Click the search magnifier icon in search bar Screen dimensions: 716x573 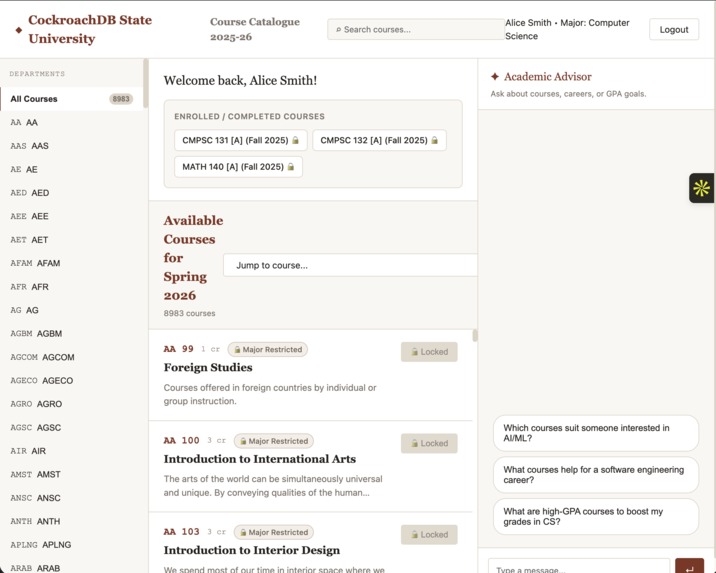coord(338,30)
